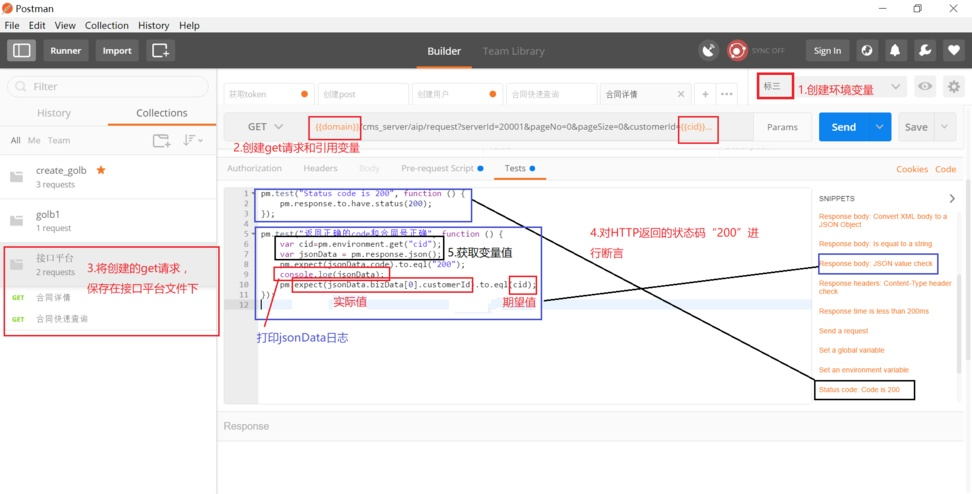Click the Sign In button
Image resolution: width=972 pixels, height=494 pixels.
tap(828, 51)
